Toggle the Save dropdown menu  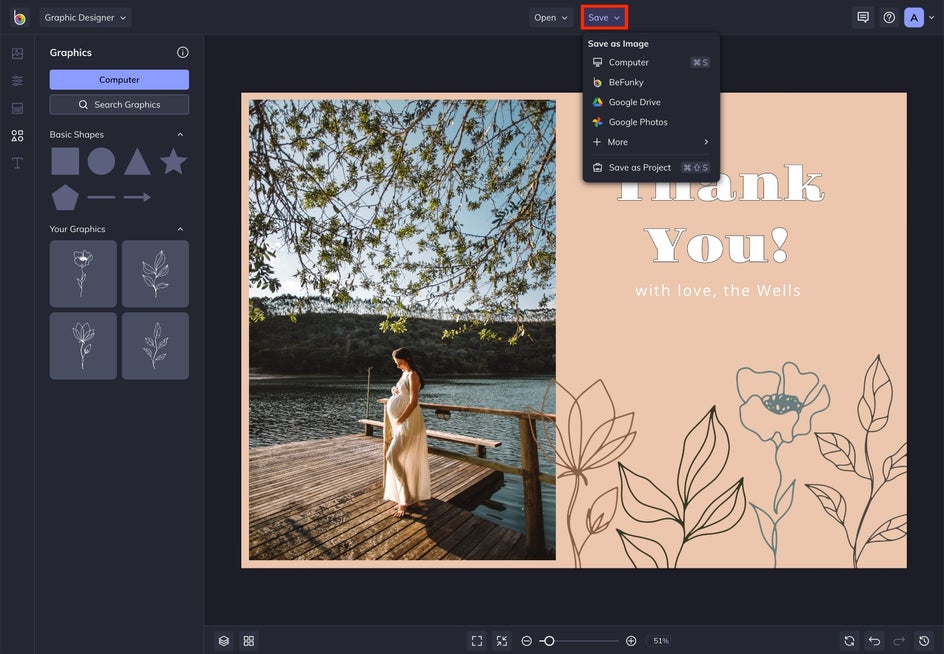tap(604, 17)
